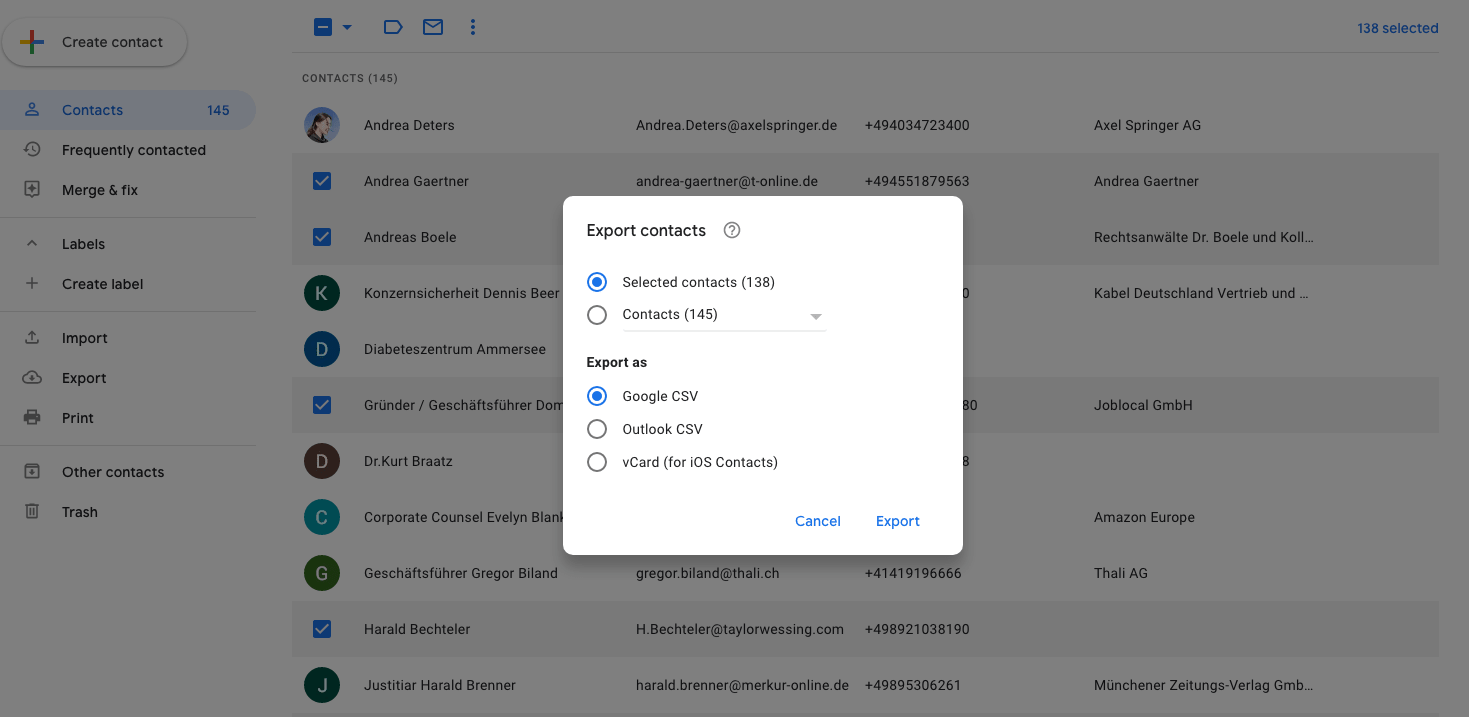Viewport: 1469px width, 717px height.
Task: Click the Create contact plus icon
Action: pos(31,42)
